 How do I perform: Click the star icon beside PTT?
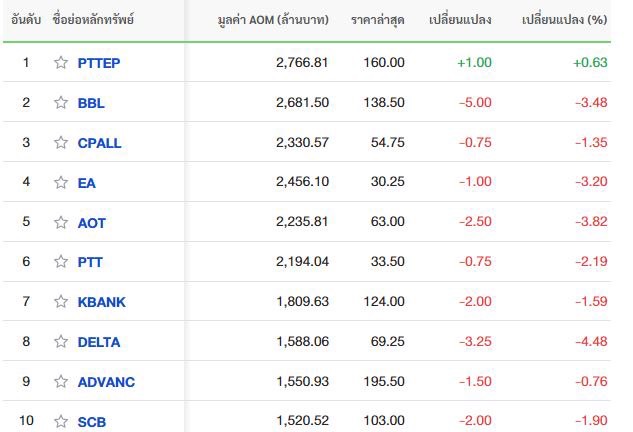click(61, 262)
